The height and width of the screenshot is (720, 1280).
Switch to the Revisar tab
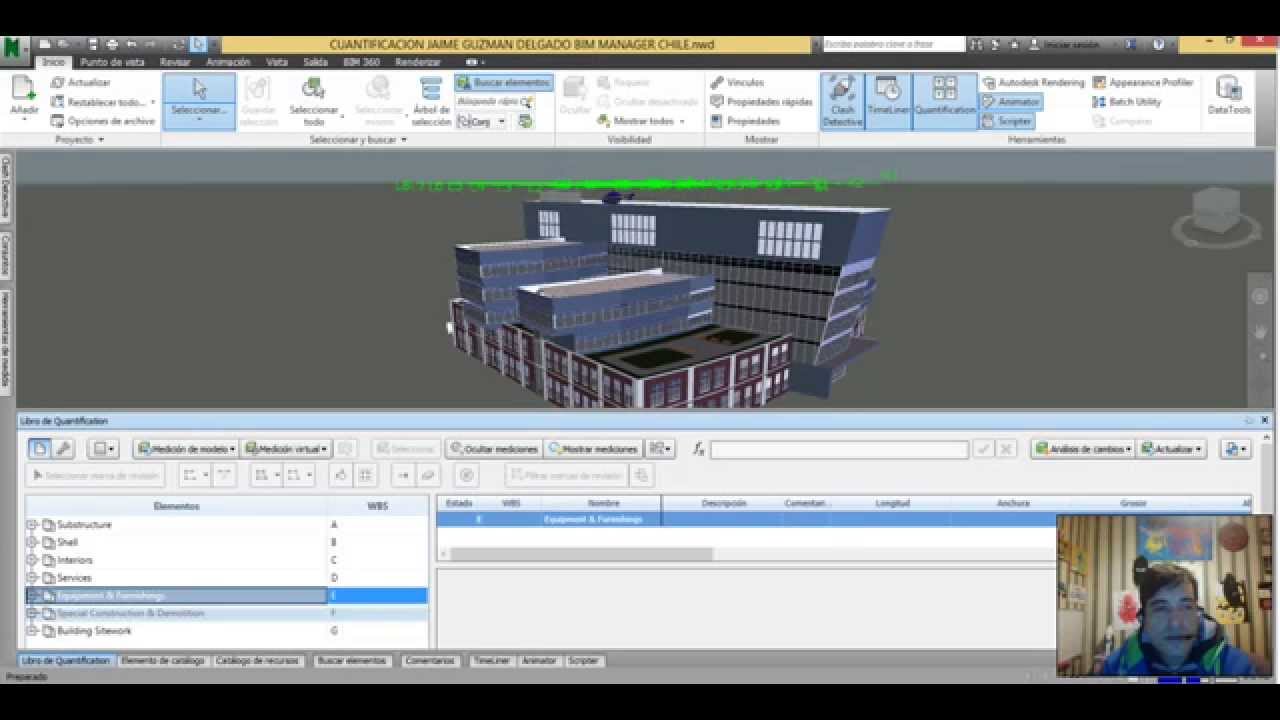[175, 62]
